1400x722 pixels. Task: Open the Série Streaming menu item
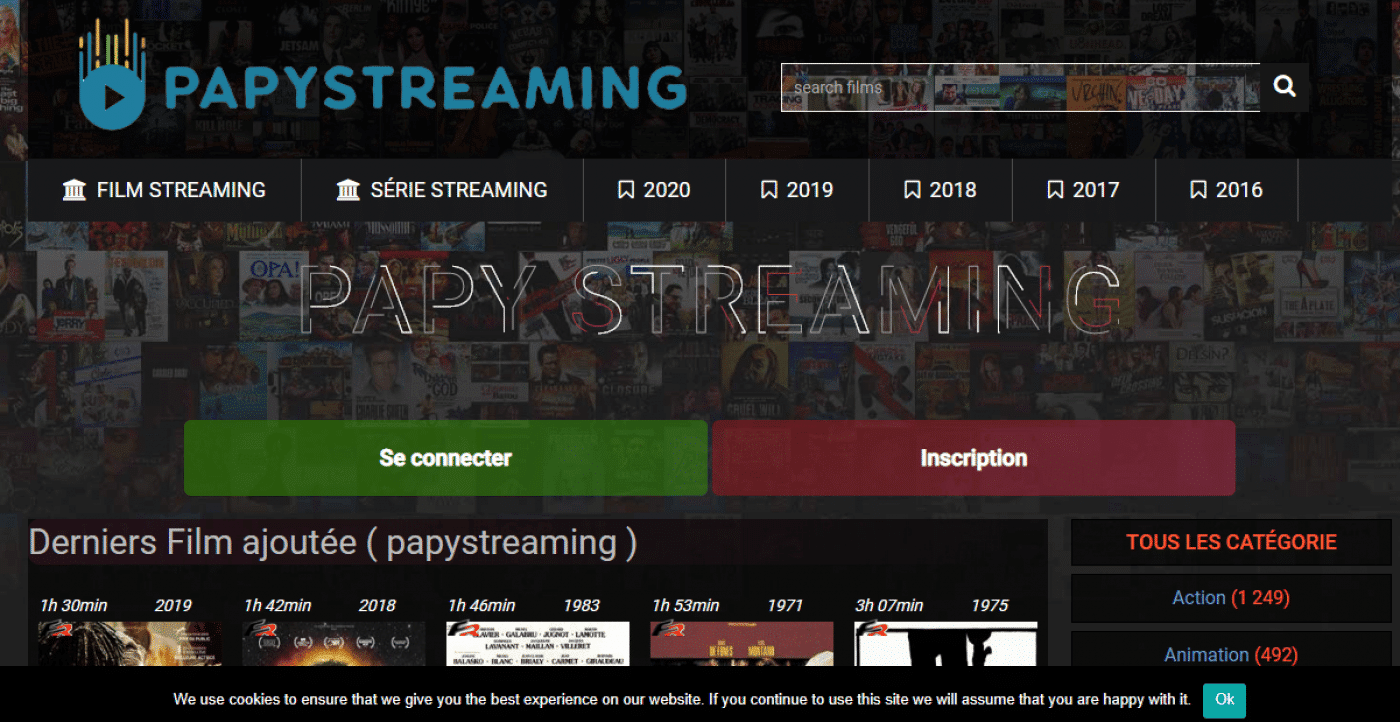pos(459,190)
